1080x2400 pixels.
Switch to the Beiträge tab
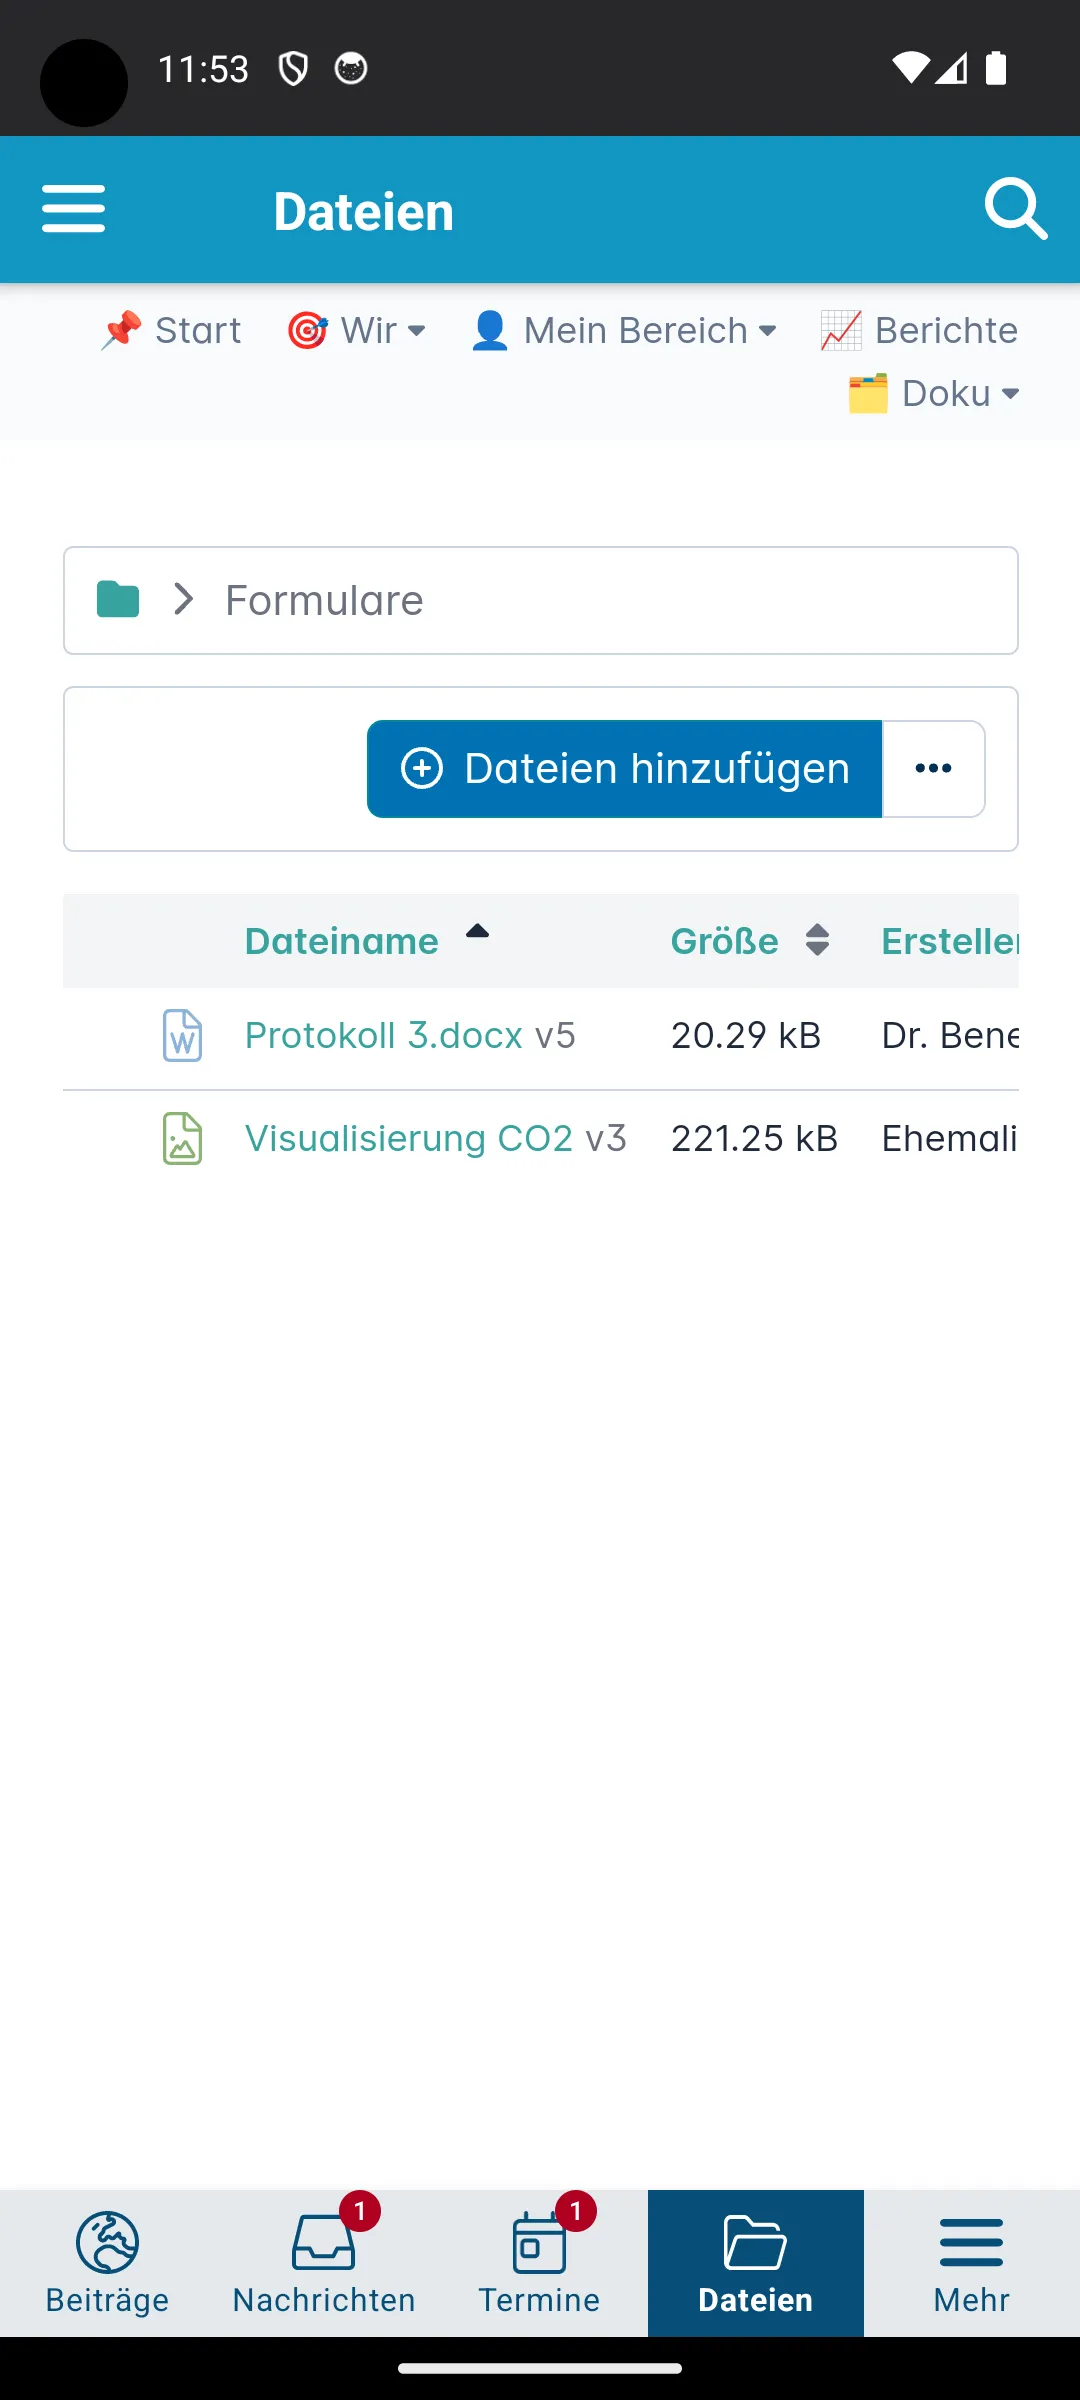[x=108, y=2263]
